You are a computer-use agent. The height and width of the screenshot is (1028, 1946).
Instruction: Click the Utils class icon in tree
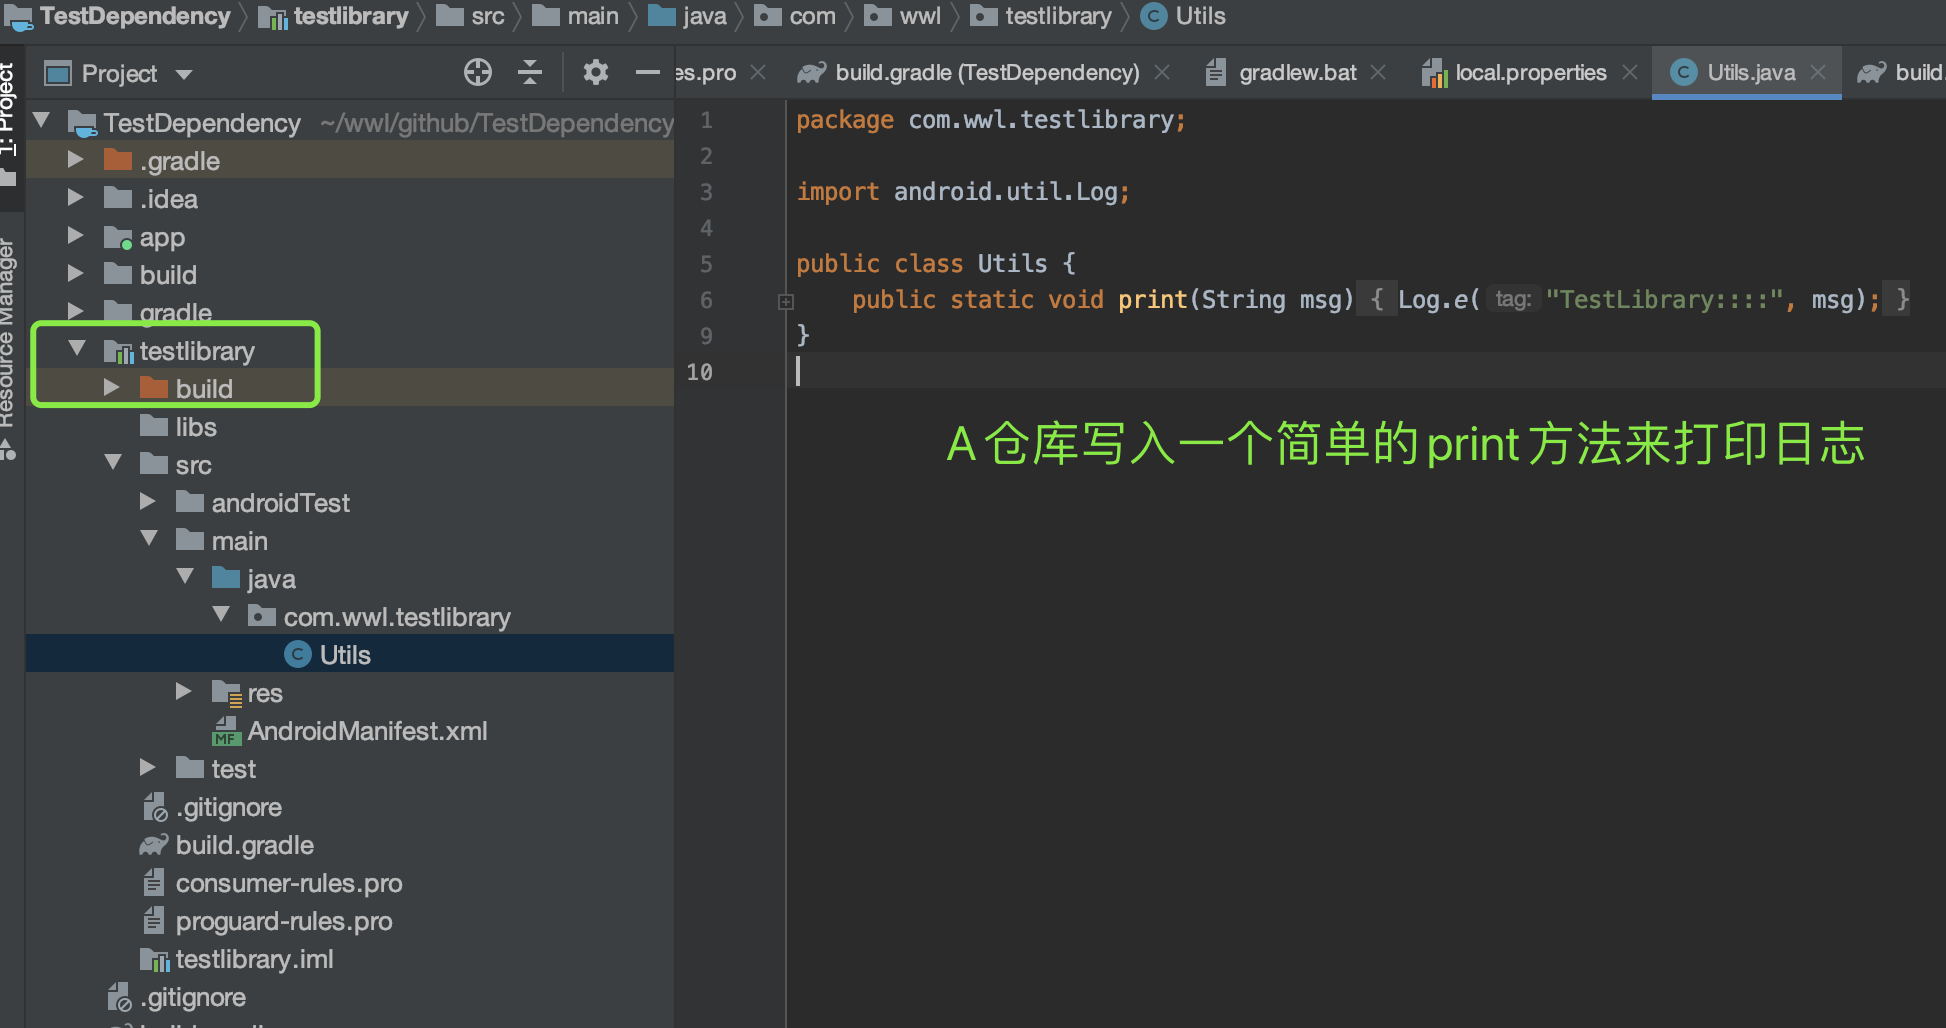tap(298, 654)
